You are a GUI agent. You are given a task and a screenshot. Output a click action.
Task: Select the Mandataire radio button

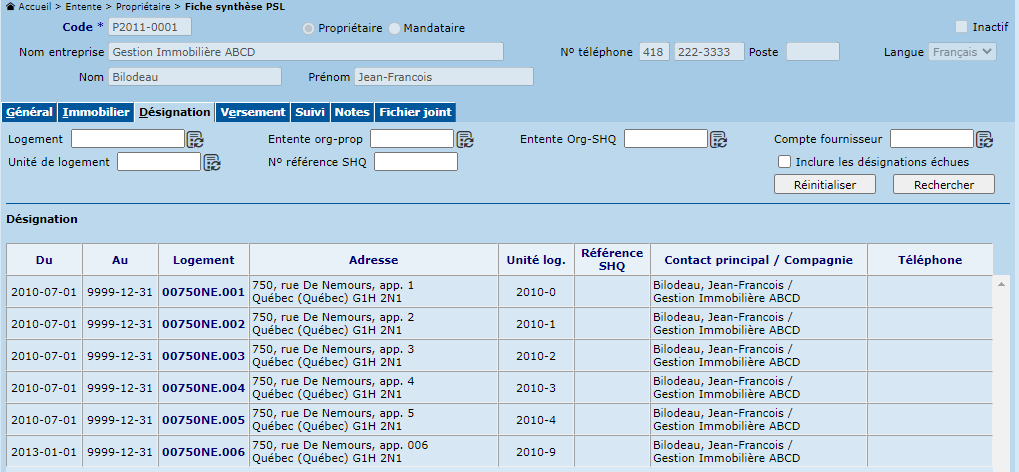[x=394, y=28]
